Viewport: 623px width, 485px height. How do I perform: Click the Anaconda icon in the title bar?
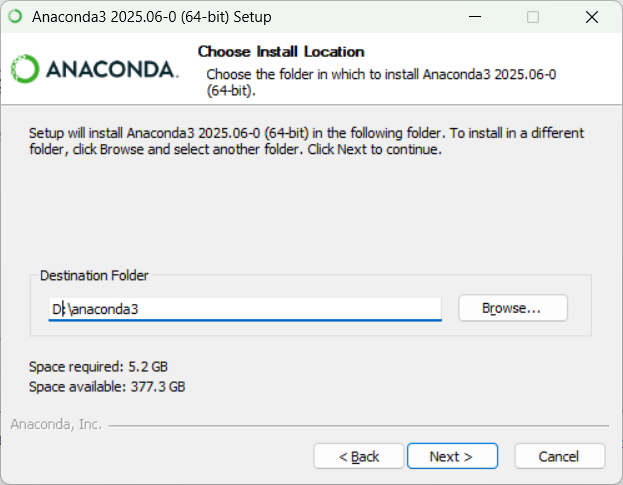[15, 17]
